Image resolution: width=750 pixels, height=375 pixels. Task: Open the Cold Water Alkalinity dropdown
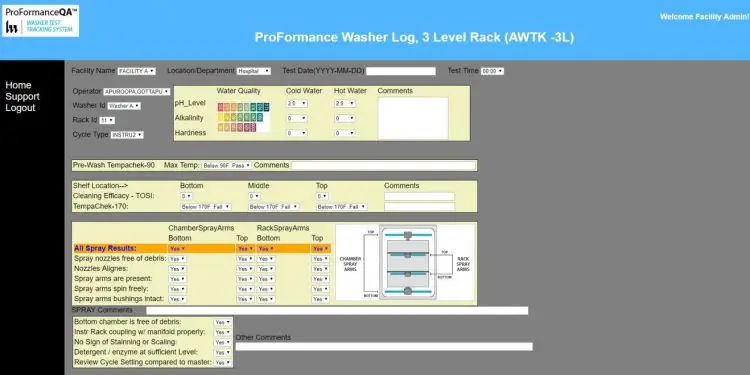[x=297, y=119]
